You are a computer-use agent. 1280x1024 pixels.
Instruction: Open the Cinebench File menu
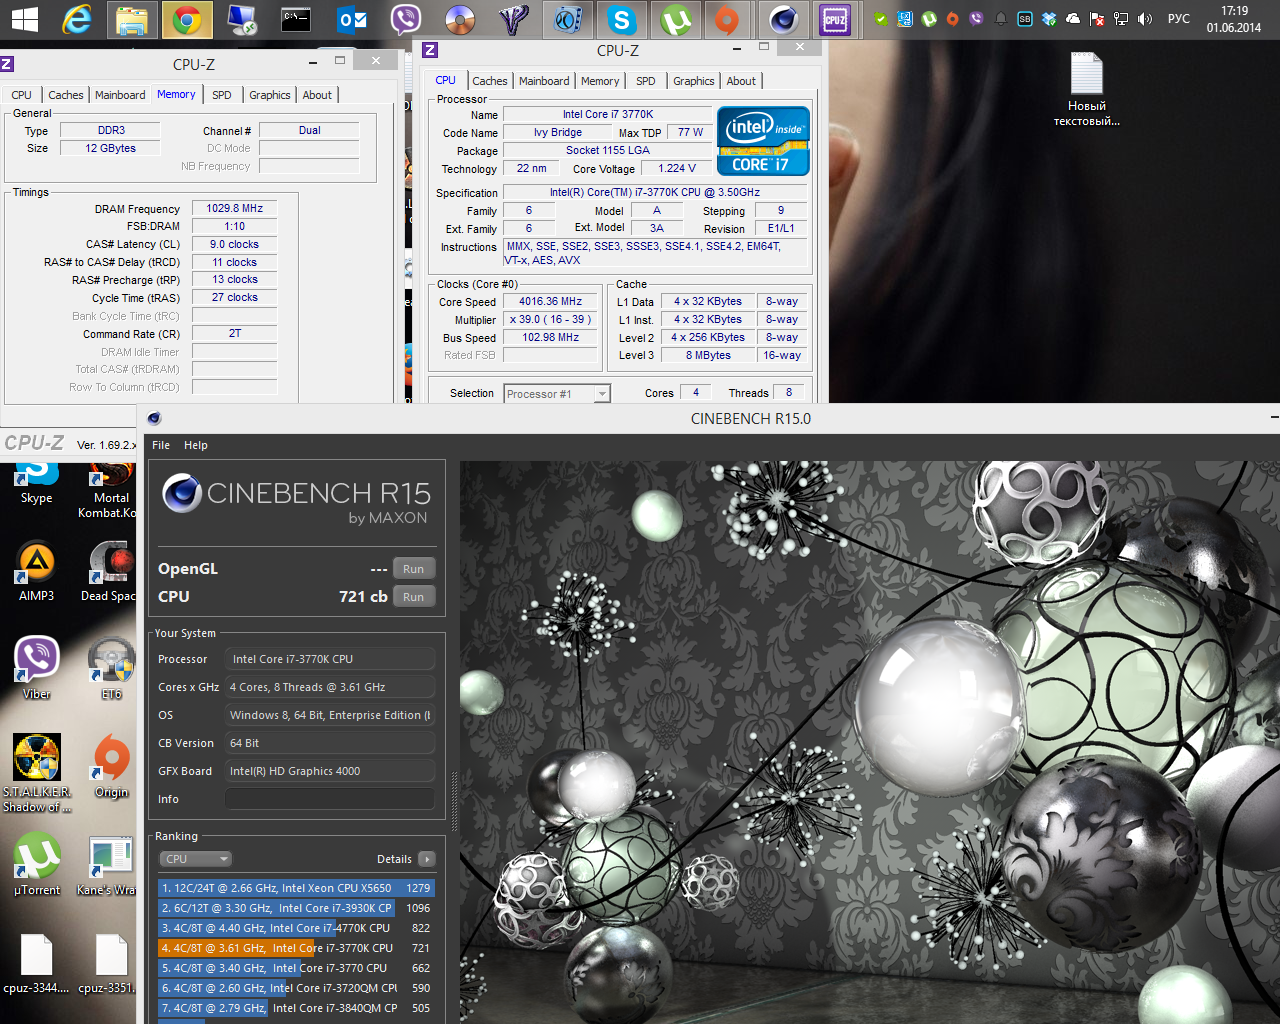[x=161, y=445]
